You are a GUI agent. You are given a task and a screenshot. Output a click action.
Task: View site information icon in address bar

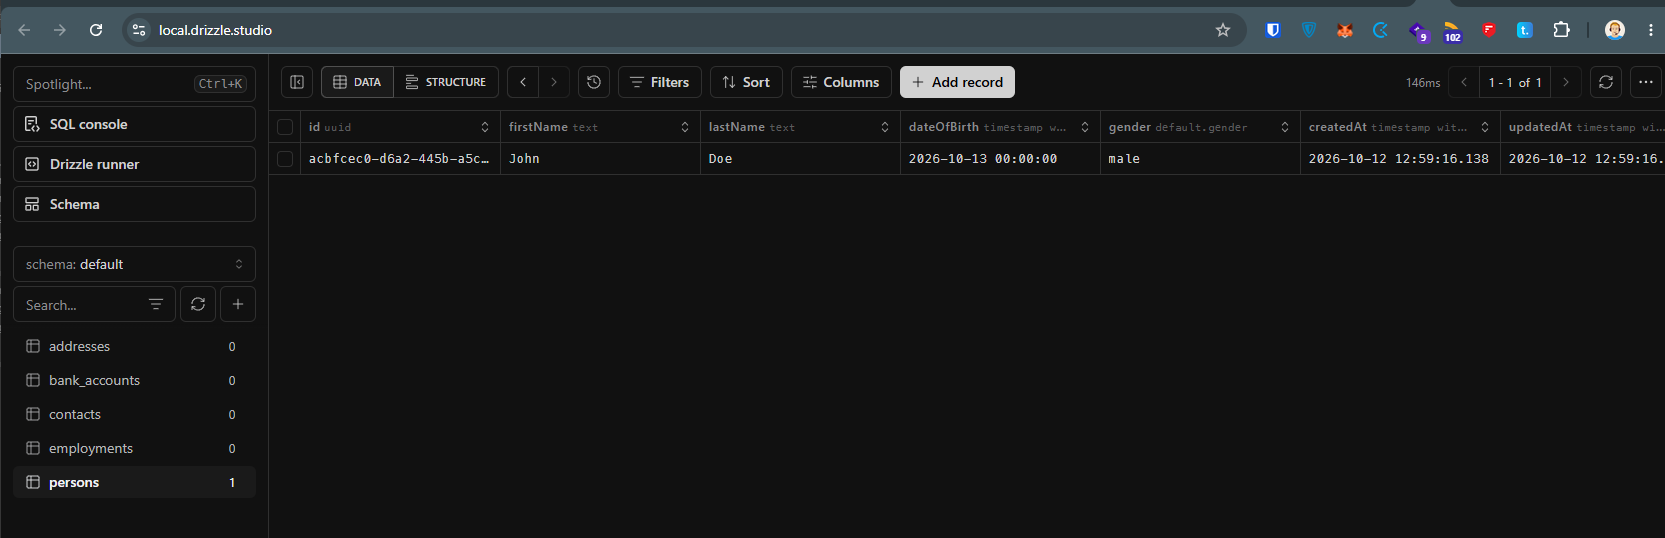pos(140,30)
